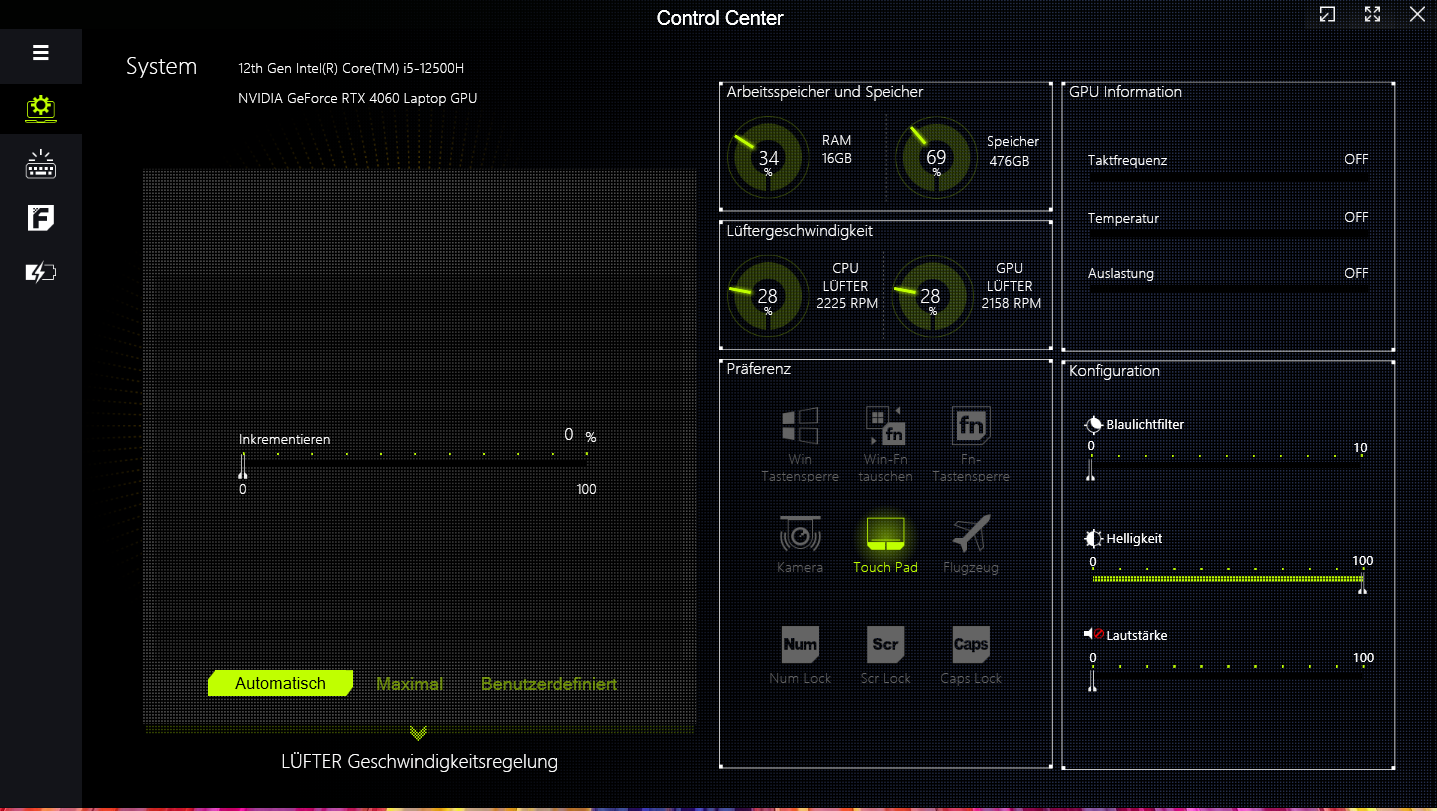Toggle the Kamera icon on or off
Screen dimensions: 1437x811
[x=800, y=535]
